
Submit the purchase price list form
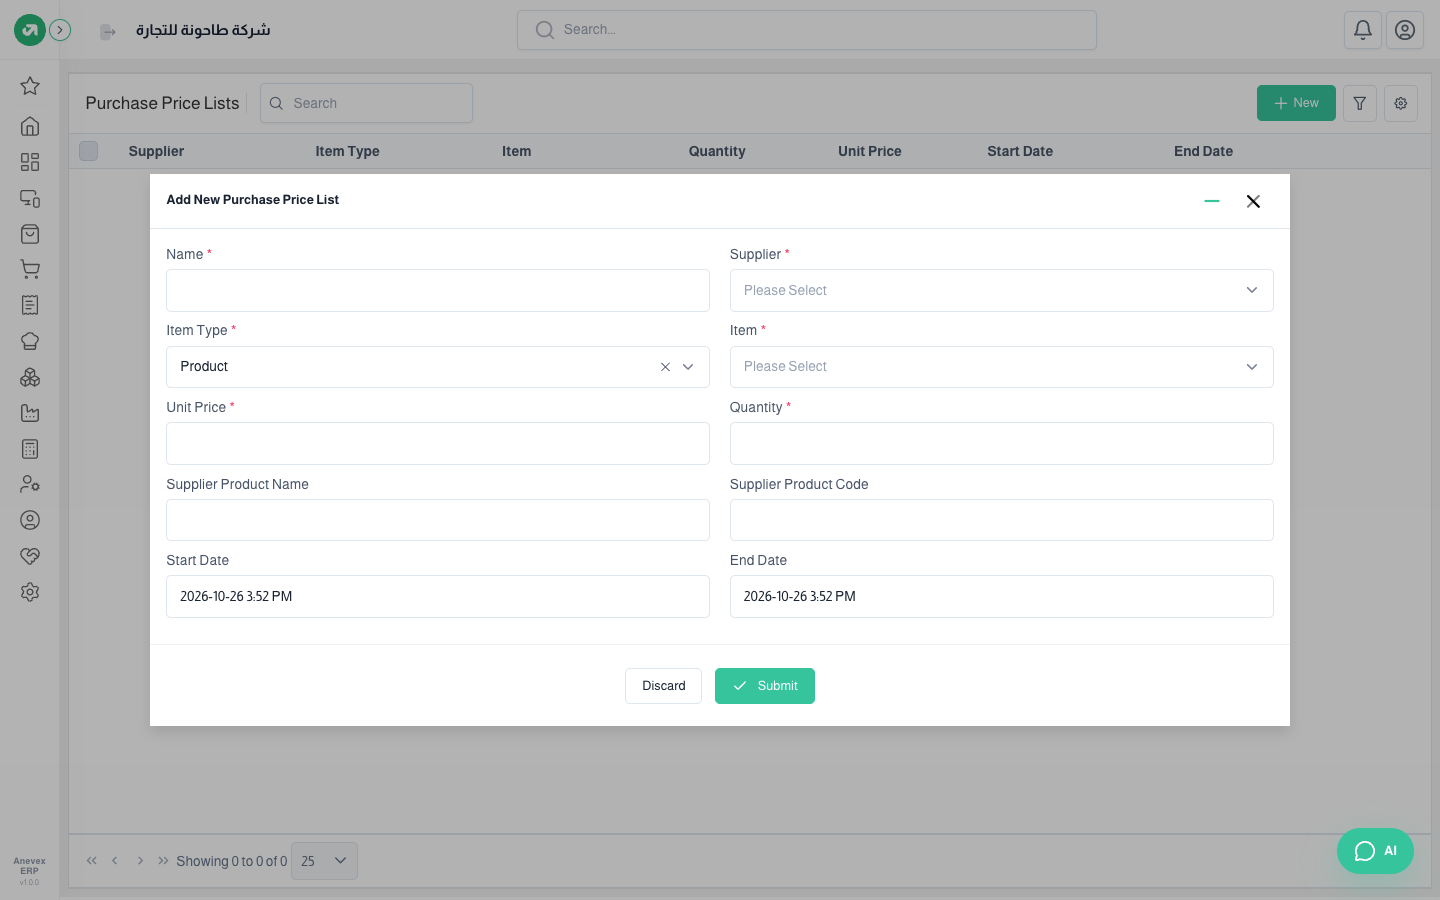(x=765, y=686)
